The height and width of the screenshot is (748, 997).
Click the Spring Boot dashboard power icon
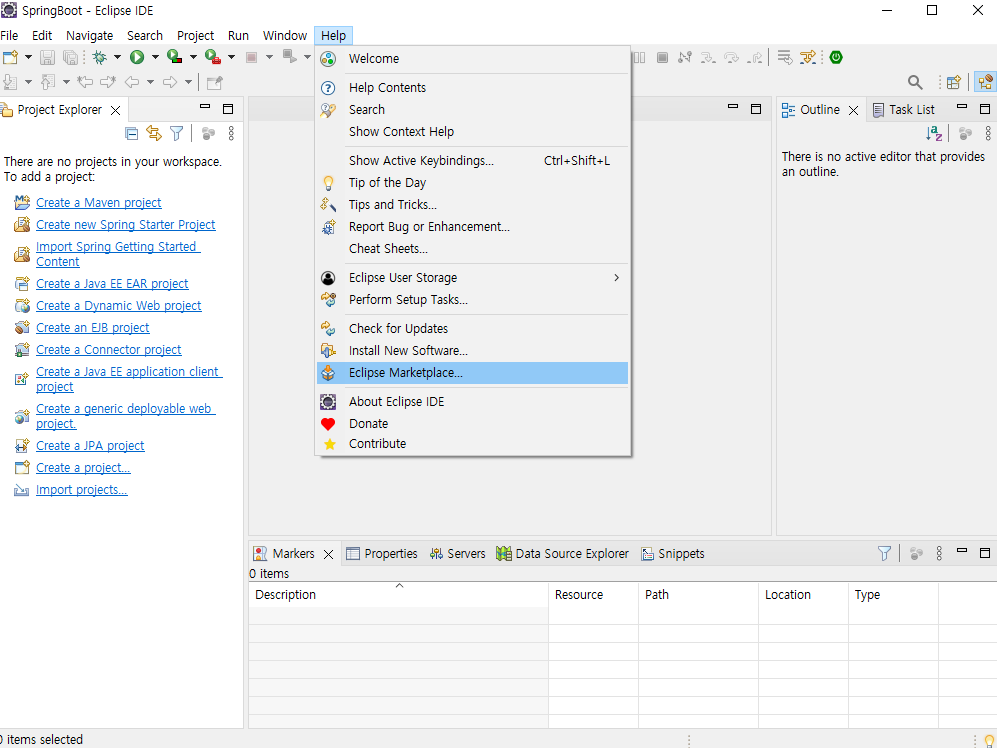click(x=836, y=57)
